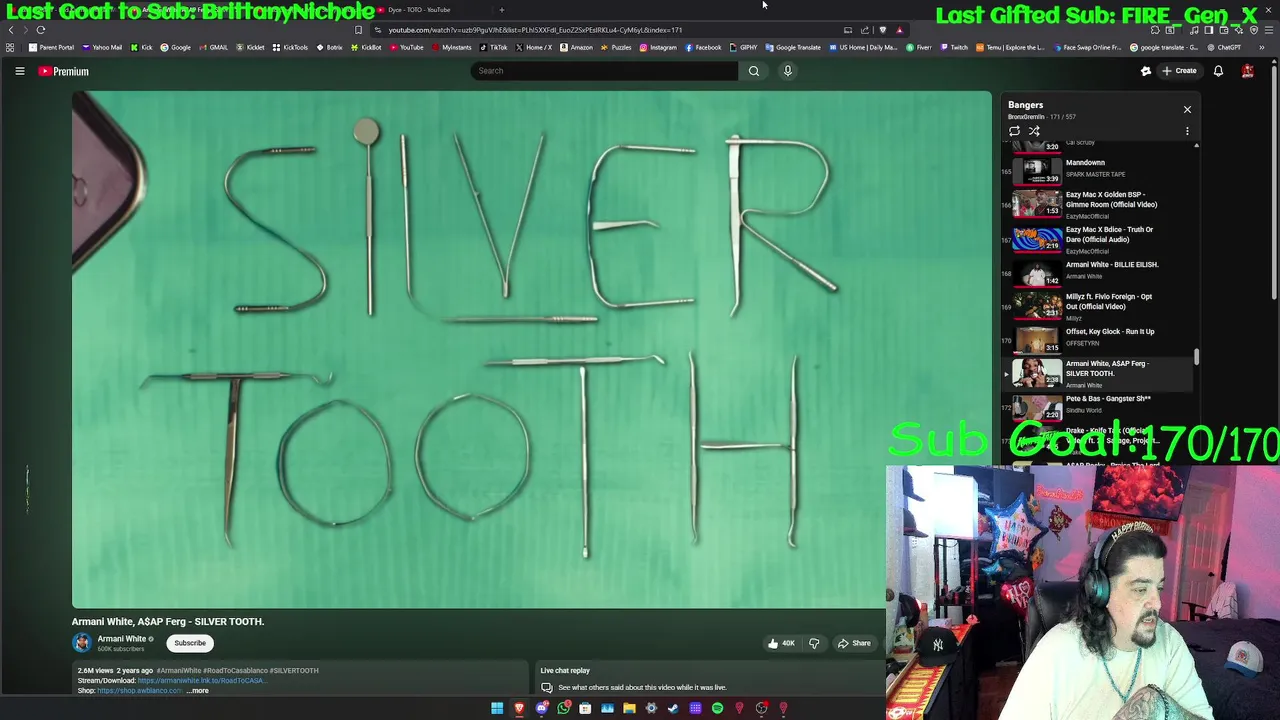1280x720 pixels.
Task: Open YouTube notifications bell
Action: coord(1218,71)
